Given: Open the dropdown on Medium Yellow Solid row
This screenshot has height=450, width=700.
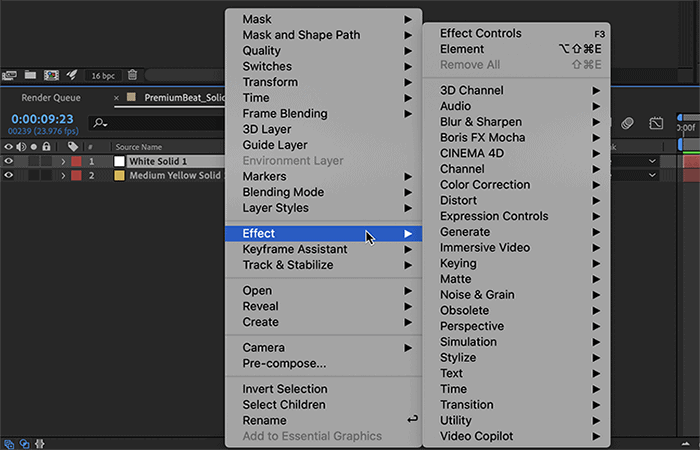Looking at the screenshot, I should click(652, 175).
